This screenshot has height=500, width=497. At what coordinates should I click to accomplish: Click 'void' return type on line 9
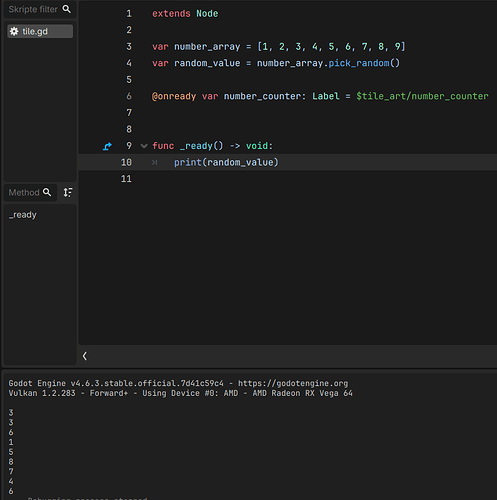(257, 146)
